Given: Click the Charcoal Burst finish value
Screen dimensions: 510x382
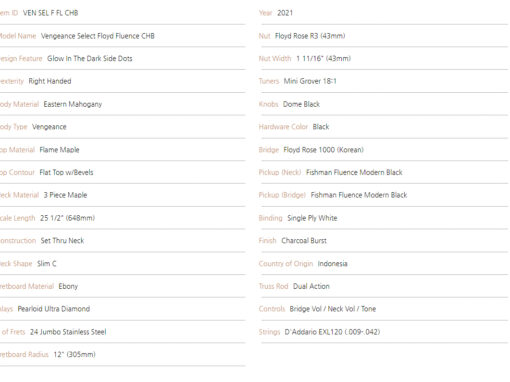Looking at the screenshot, I should (x=304, y=241).
